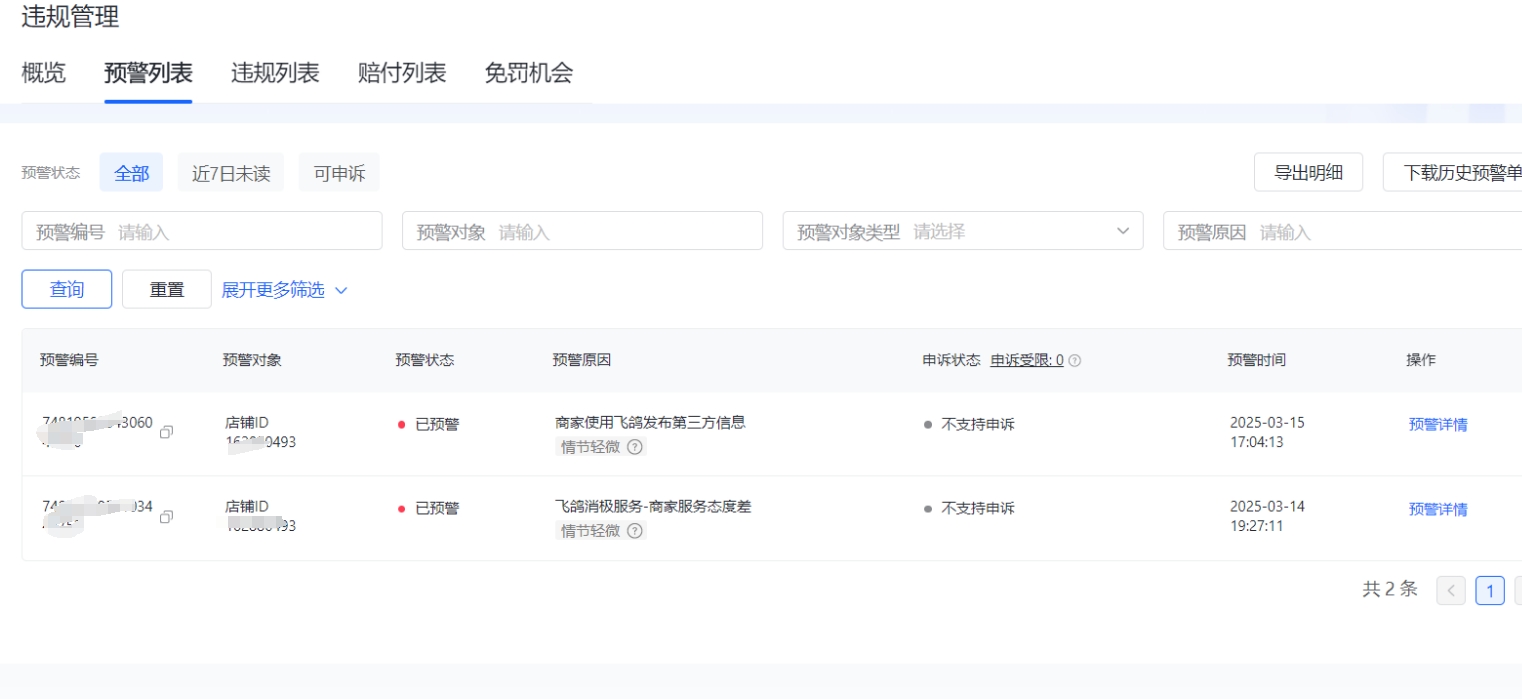Copy the first row's 预警编号
The height and width of the screenshot is (699, 1522).
(167, 432)
